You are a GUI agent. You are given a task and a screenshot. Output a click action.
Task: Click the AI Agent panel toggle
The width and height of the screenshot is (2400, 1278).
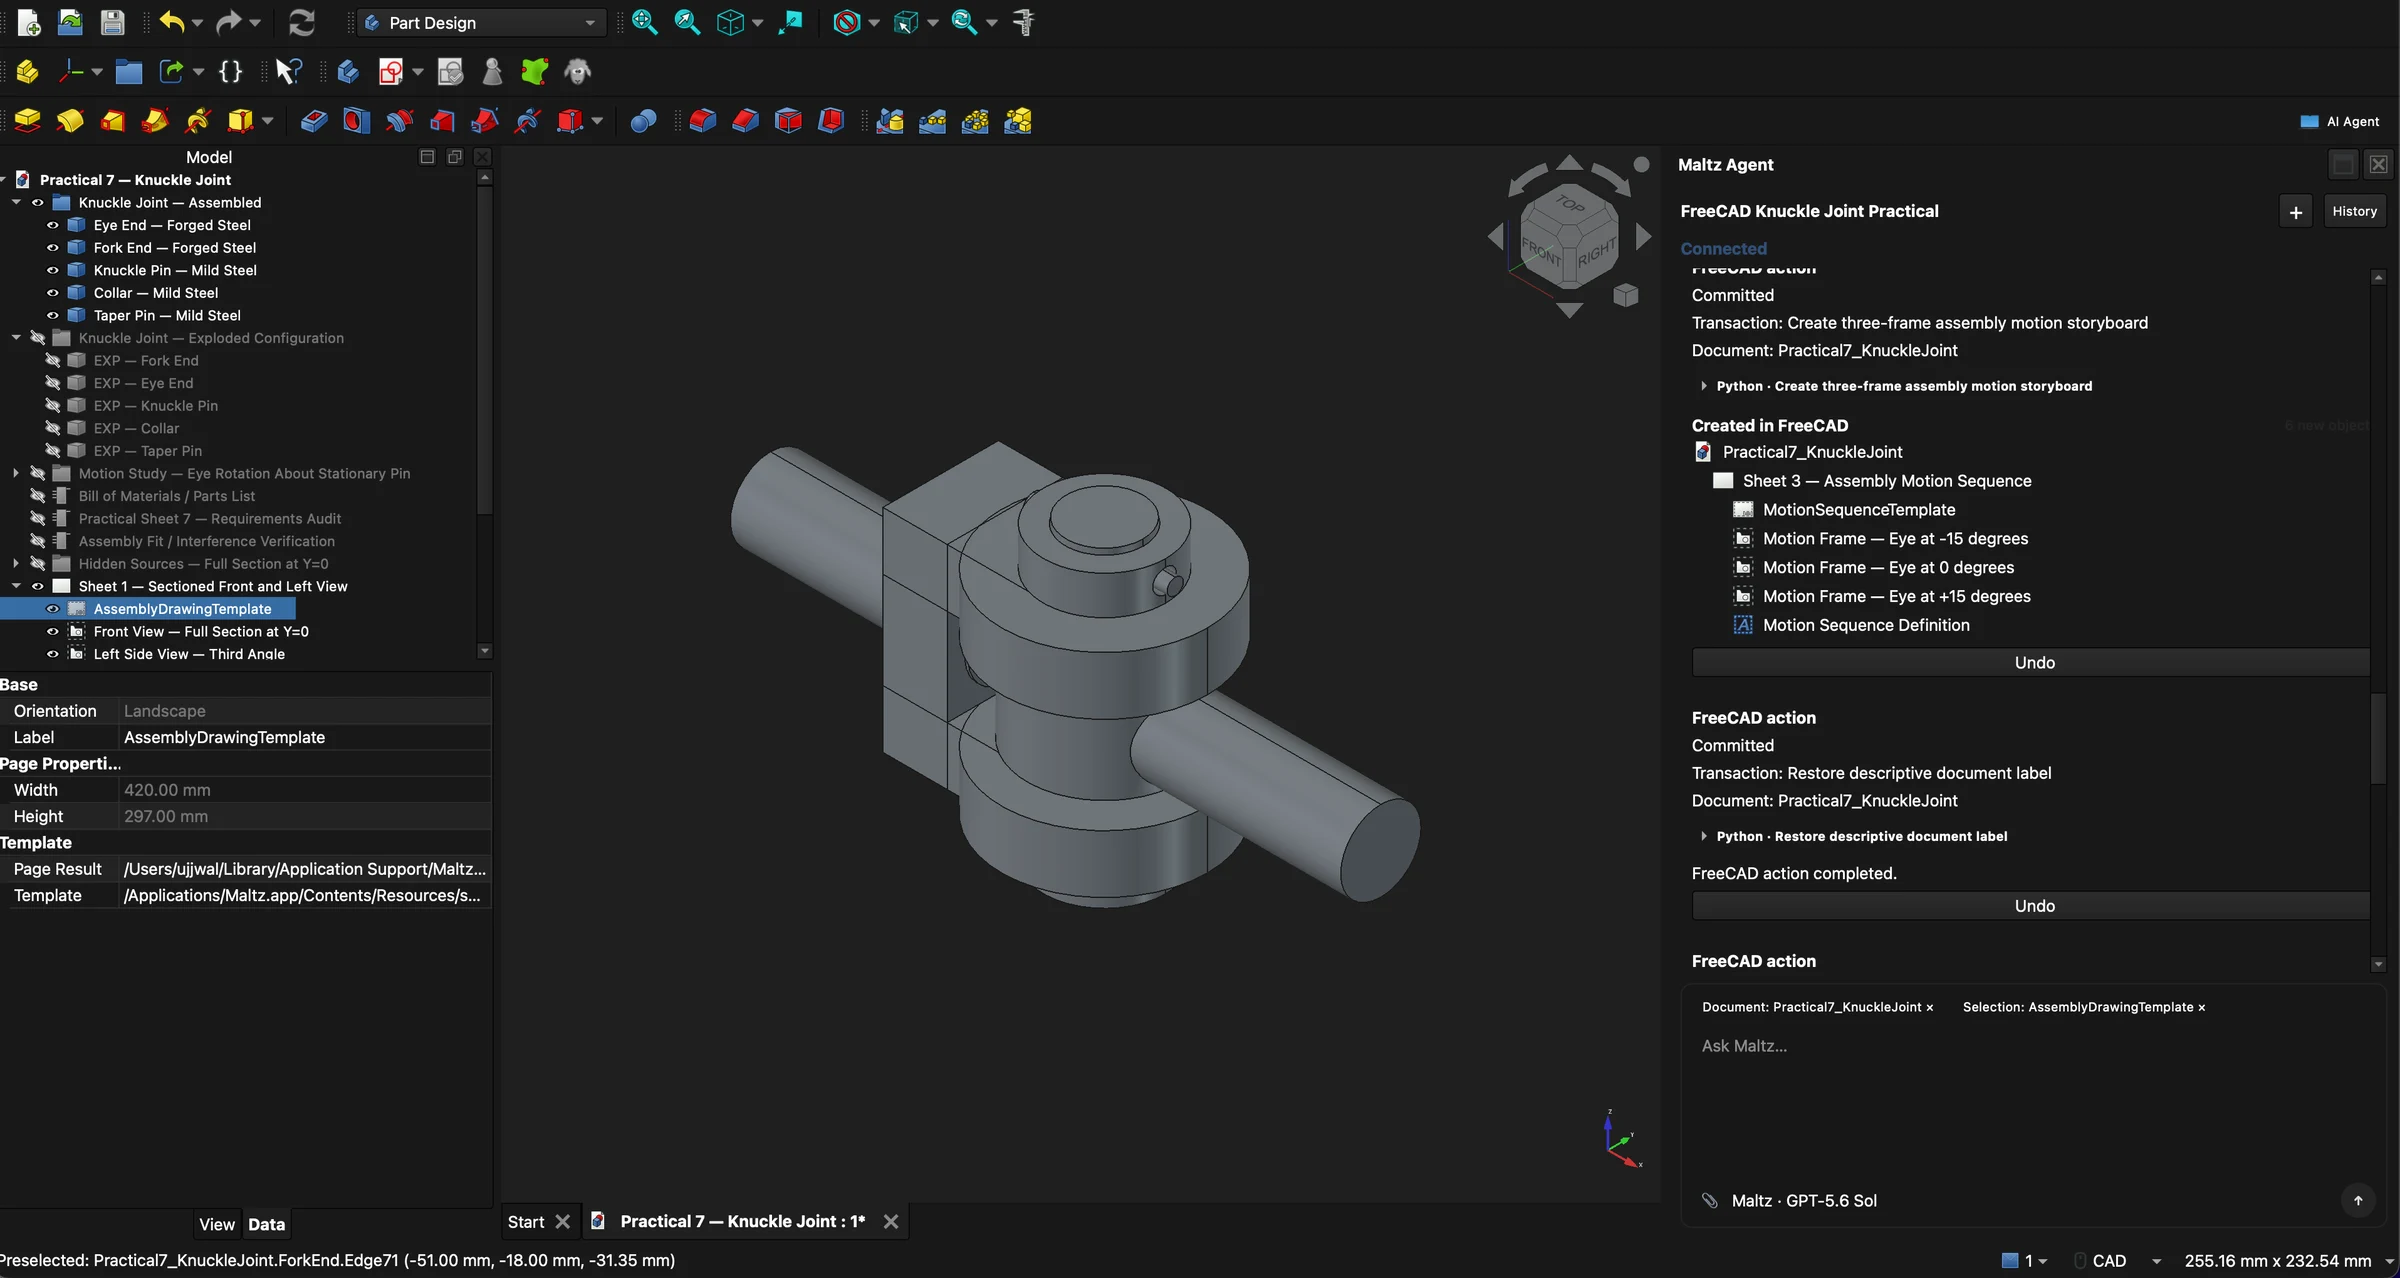(x=2340, y=121)
